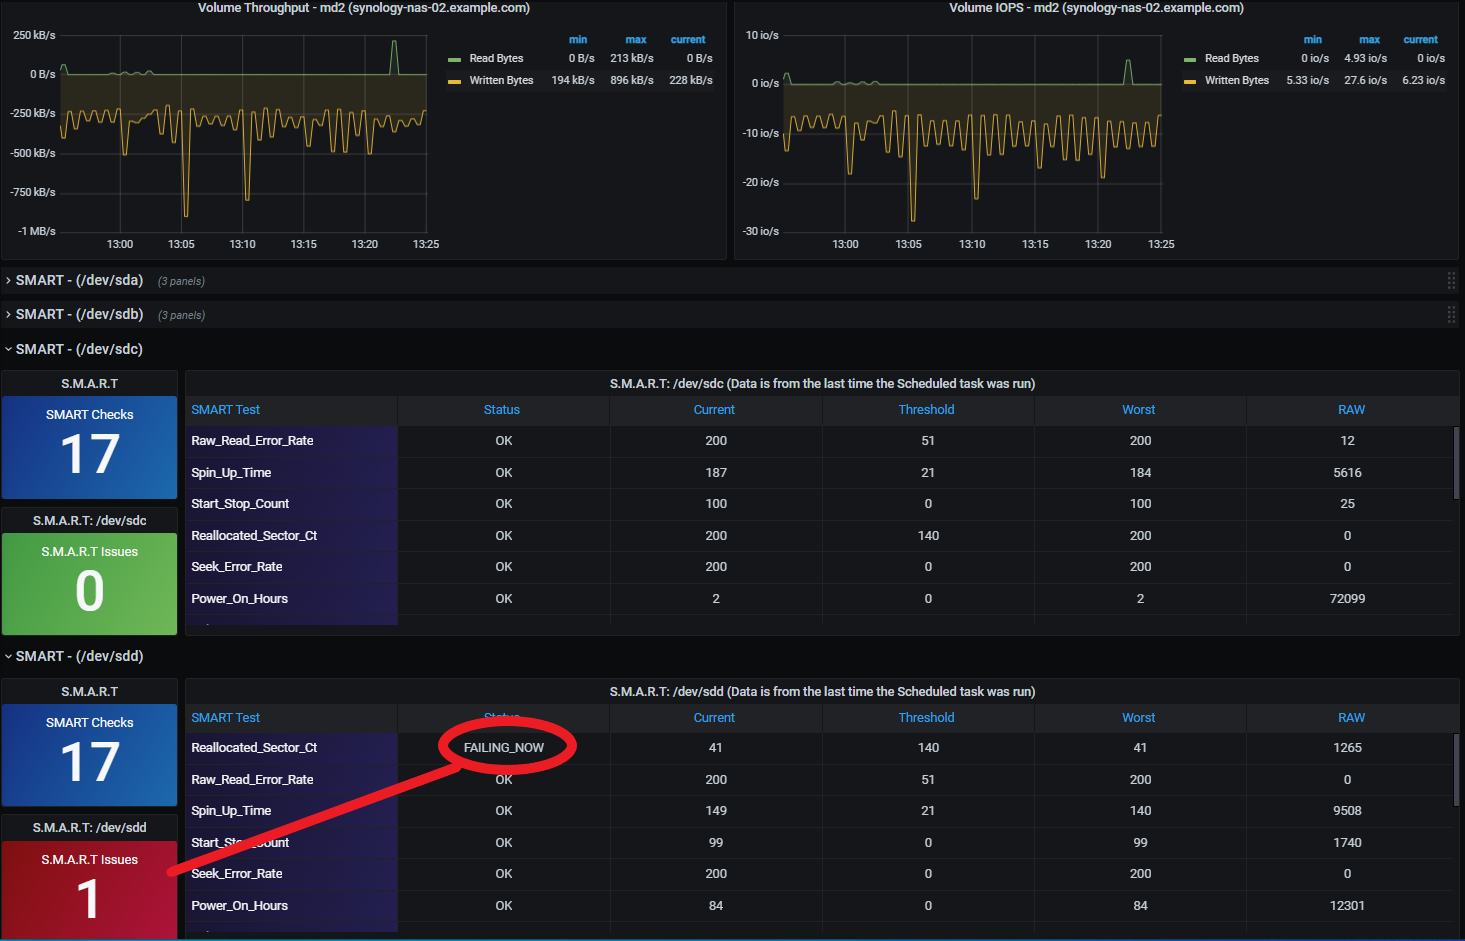Viewport: 1465px width, 941px height.
Task: Toggle Read Bytes series in Volume Throughput legend
Action: click(496, 58)
